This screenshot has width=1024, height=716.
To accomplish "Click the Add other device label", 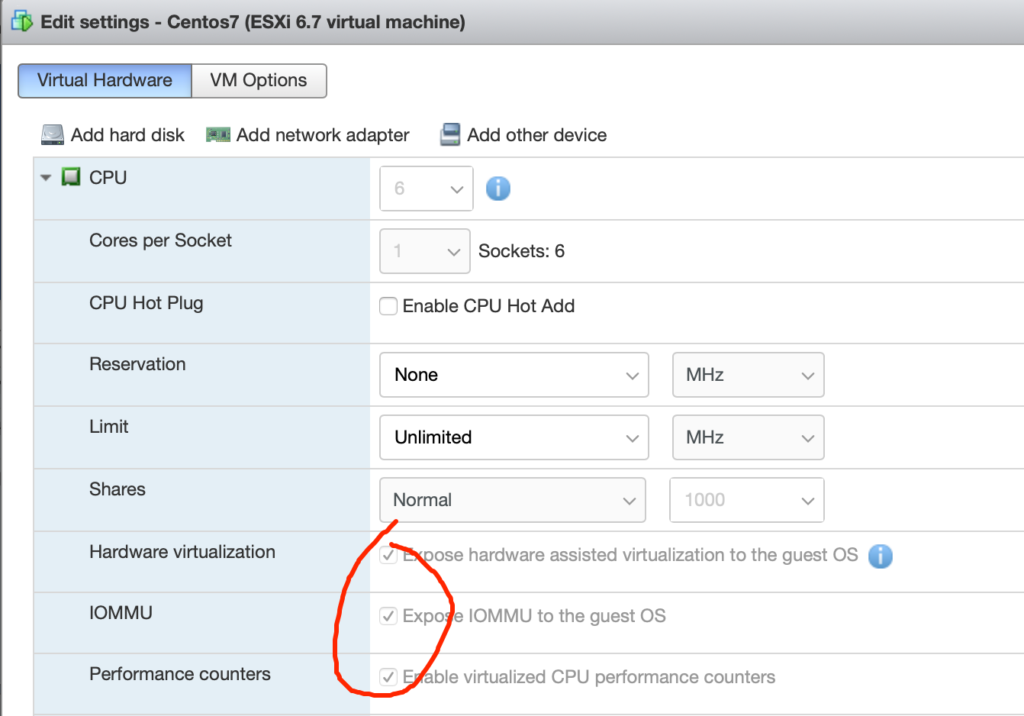I will click(x=537, y=135).
